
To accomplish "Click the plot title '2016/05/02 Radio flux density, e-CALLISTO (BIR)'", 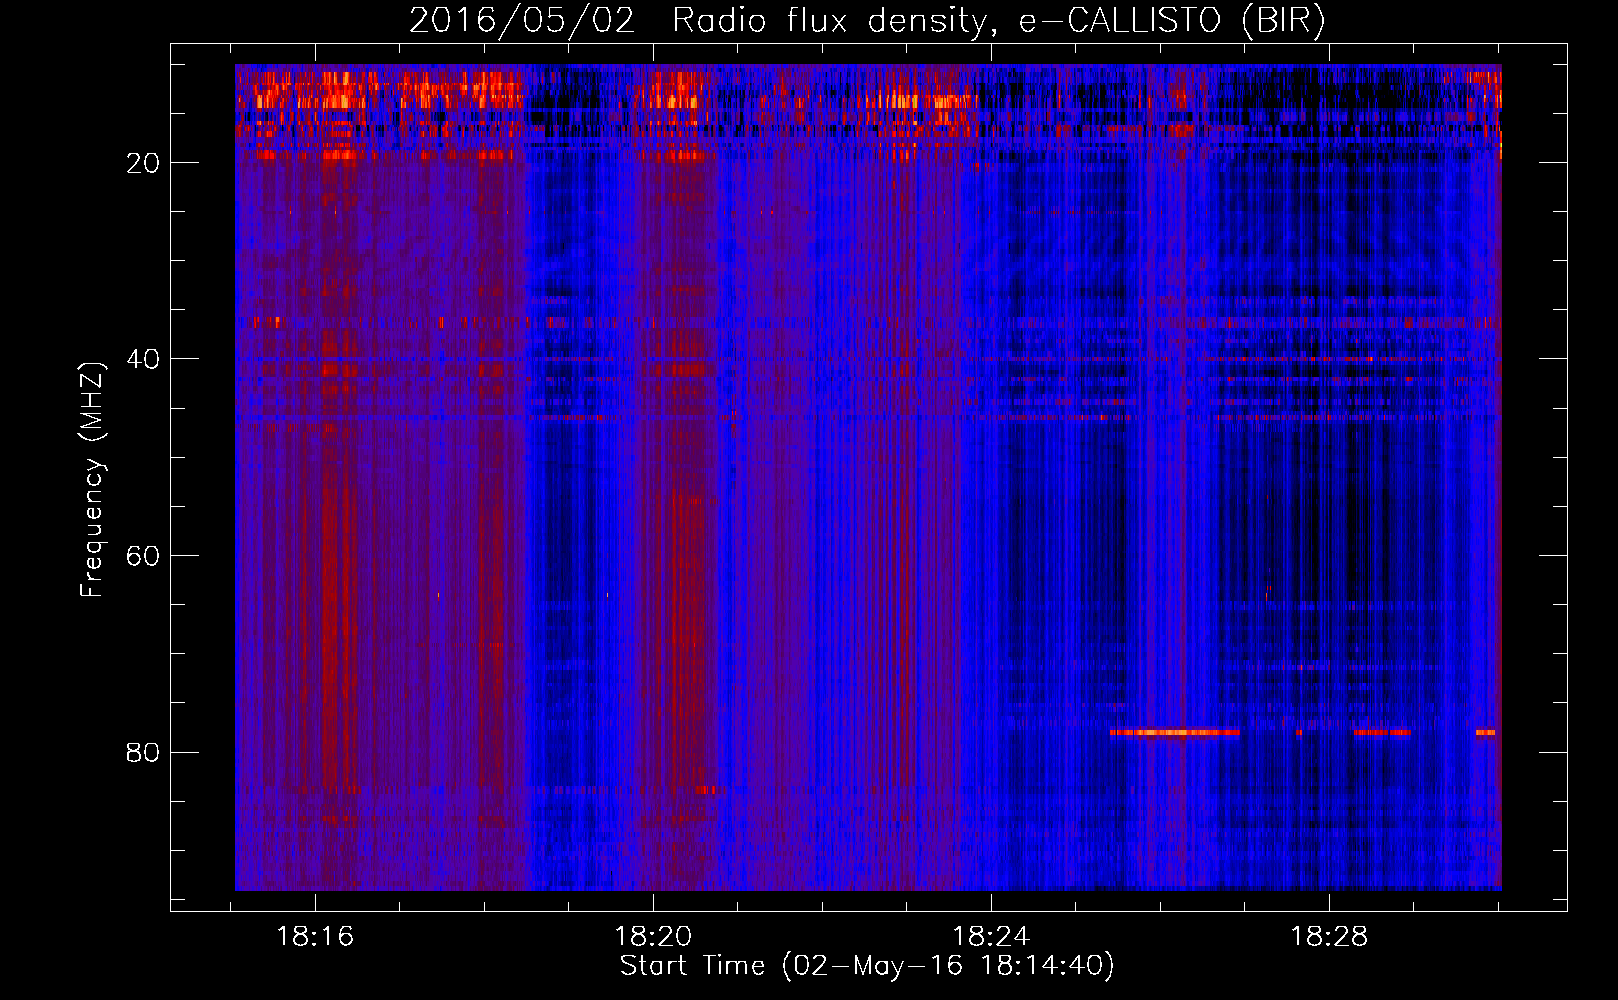I will click(x=867, y=20).
